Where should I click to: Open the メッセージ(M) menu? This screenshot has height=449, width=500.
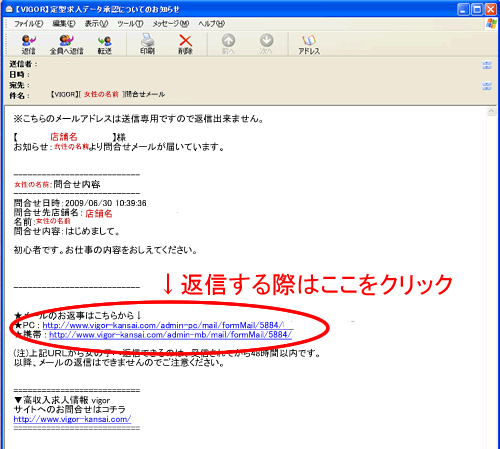pos(171,24)
